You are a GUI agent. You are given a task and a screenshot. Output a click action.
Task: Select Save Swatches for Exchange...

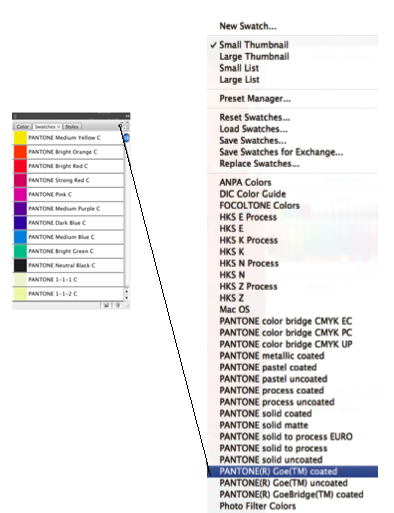pos(281,152)
